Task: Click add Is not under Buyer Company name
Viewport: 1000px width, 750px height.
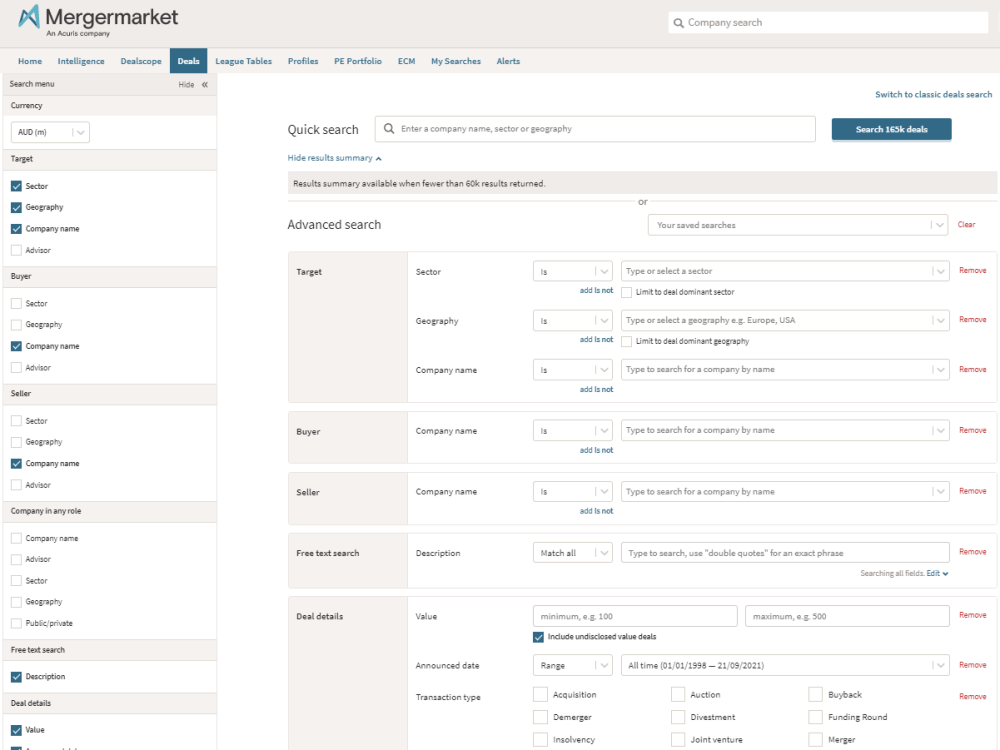Action: pyautogui.click(x=596, y=450)
